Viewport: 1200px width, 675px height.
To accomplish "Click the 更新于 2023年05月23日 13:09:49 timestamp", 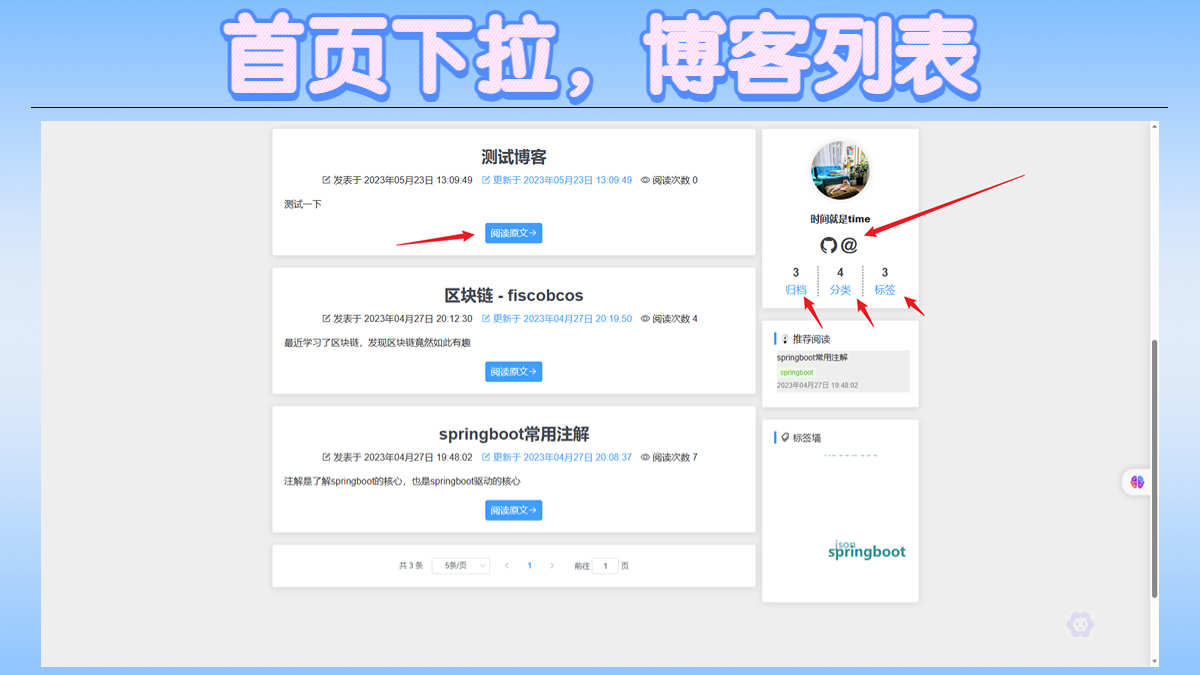I will 562,180.
